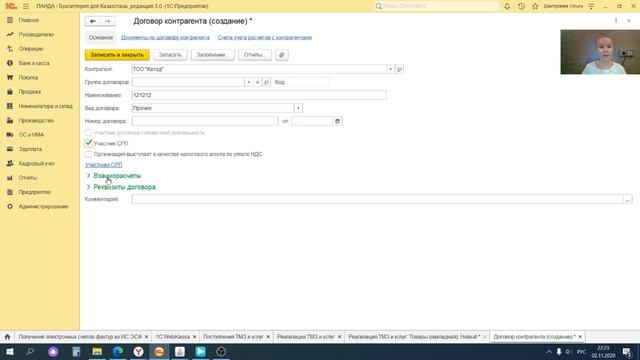Click the Номенклатура и склад icon
The width and height of the screenshot is (640, 360).
[10, 106]
